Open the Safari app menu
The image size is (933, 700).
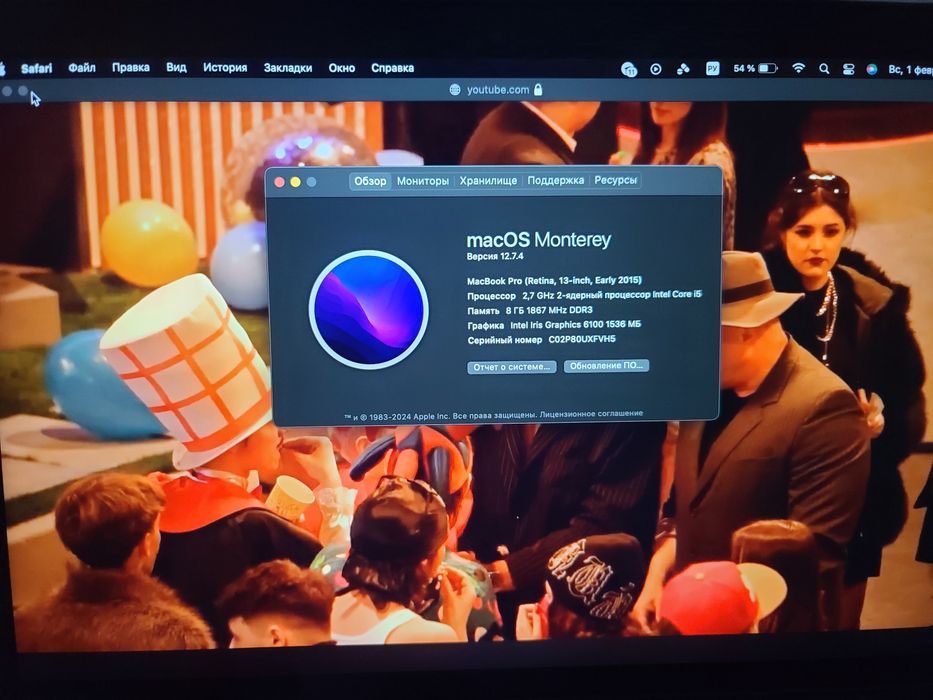37,68
